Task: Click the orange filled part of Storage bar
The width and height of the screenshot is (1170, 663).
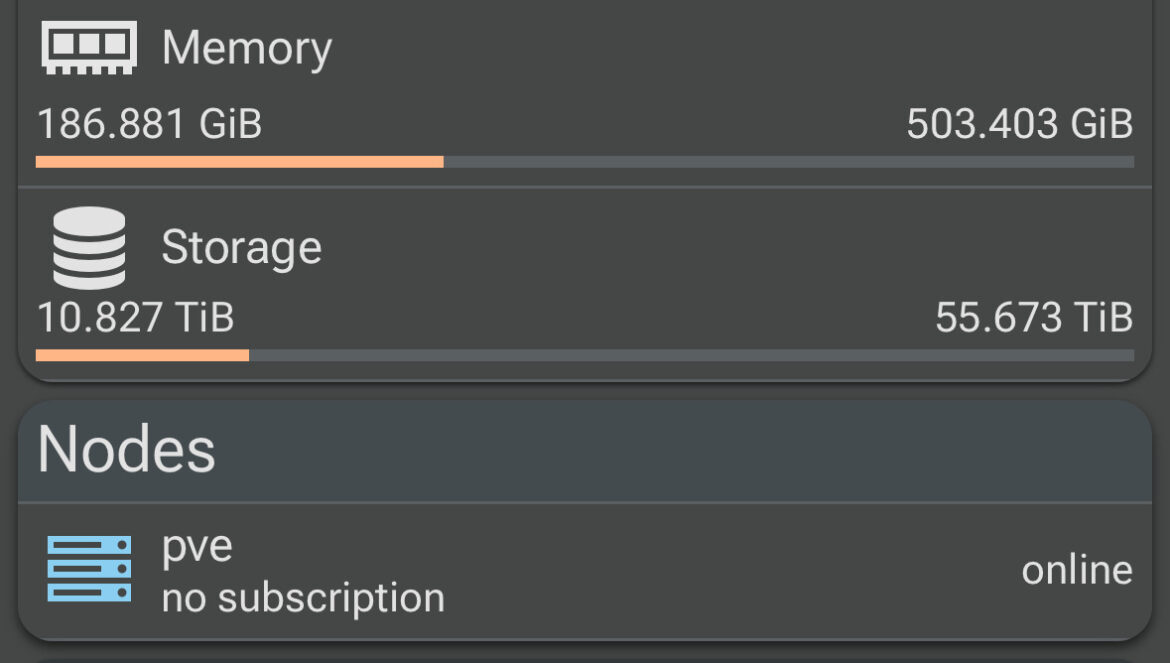Action: pyautogui.click(x=142, y=355)
